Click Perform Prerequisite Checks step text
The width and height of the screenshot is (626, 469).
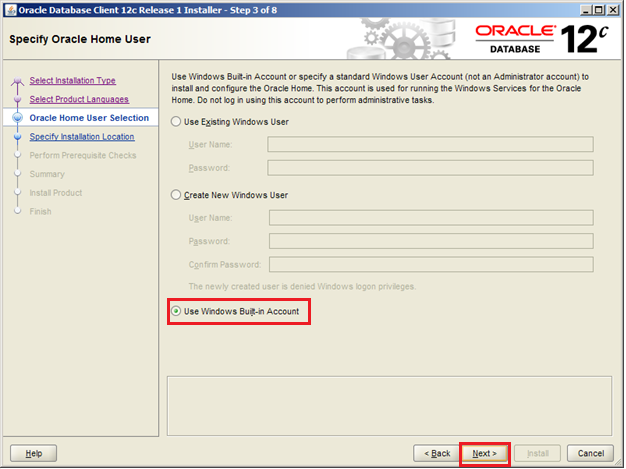click(x=83, y=155)
